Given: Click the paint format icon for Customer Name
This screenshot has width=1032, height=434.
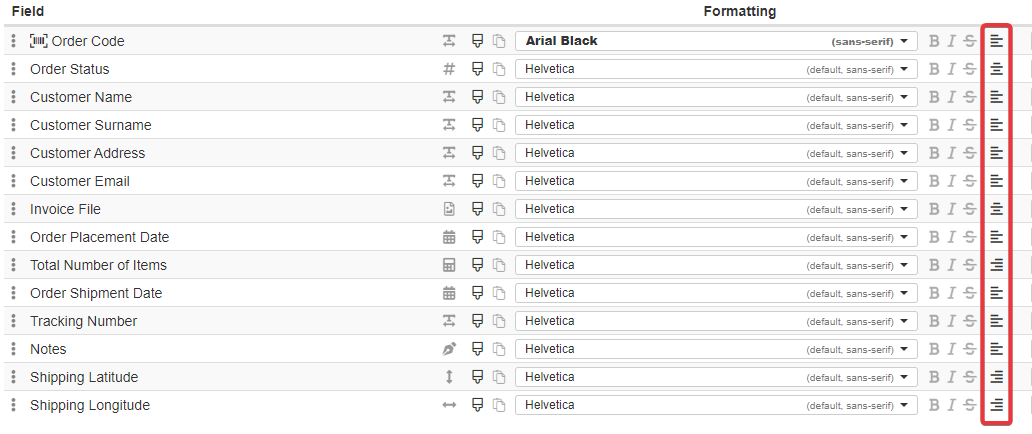Looking at the screenshot, I should tap(477, 97).
